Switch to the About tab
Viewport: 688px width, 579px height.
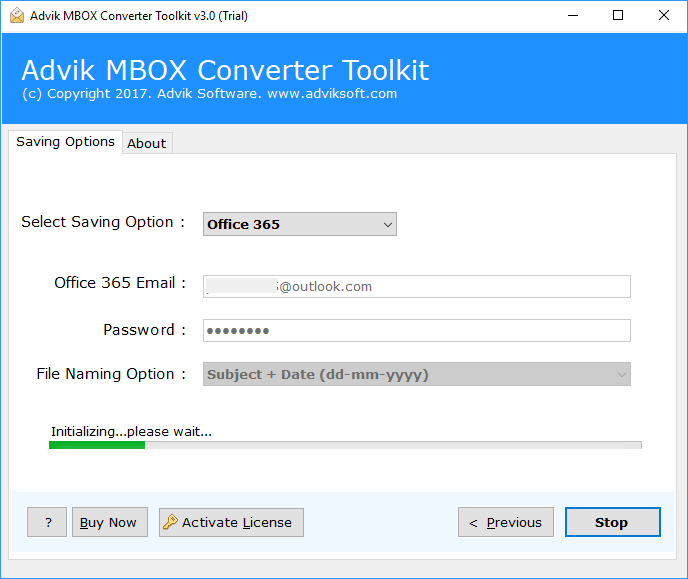147,143
